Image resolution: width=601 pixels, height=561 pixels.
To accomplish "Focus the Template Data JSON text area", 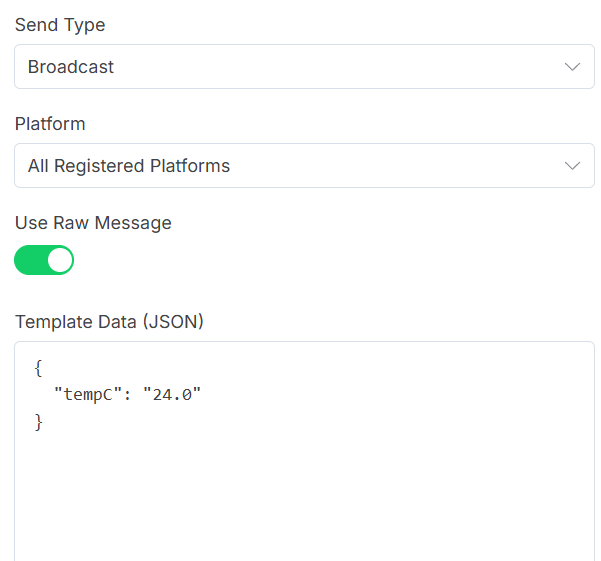I will [x=304, y=451].
